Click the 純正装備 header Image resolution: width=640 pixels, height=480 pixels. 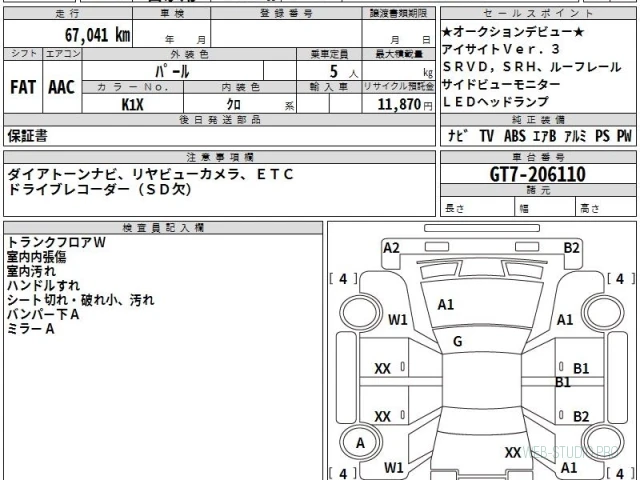pos(538,120)
